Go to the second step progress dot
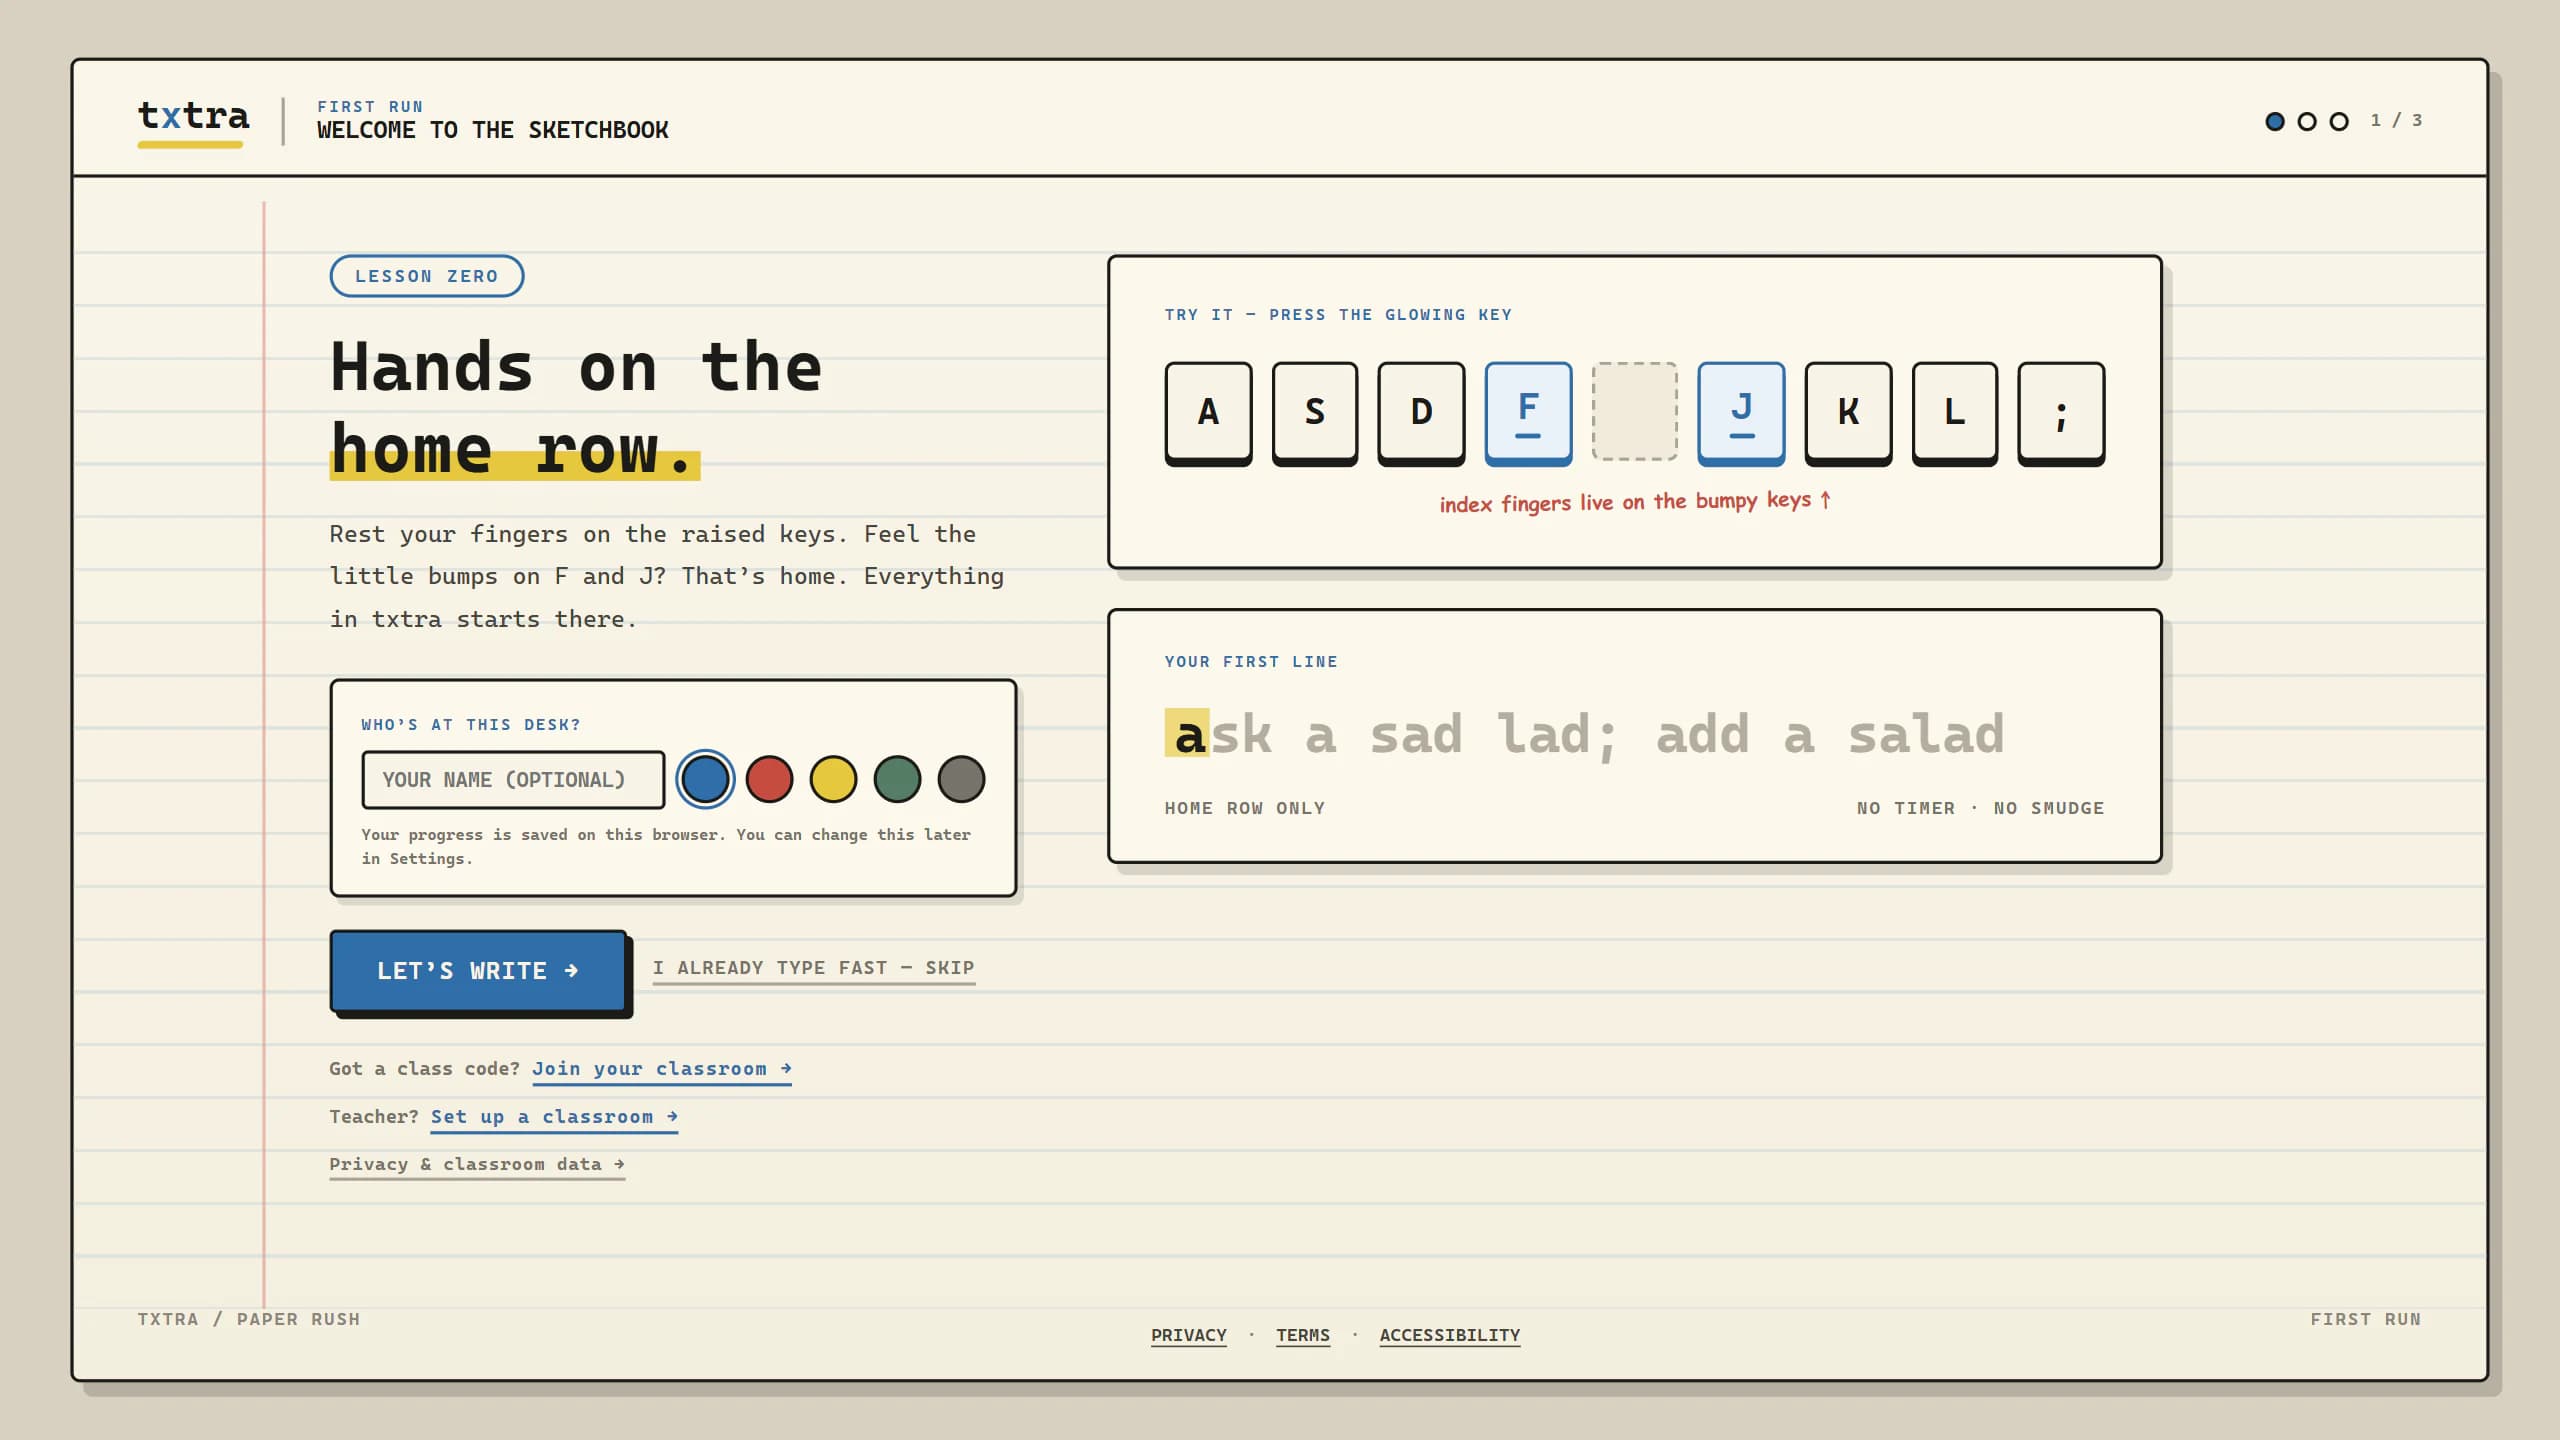This screenshot has width=2560, height=1440. [x=2307, y=121]
